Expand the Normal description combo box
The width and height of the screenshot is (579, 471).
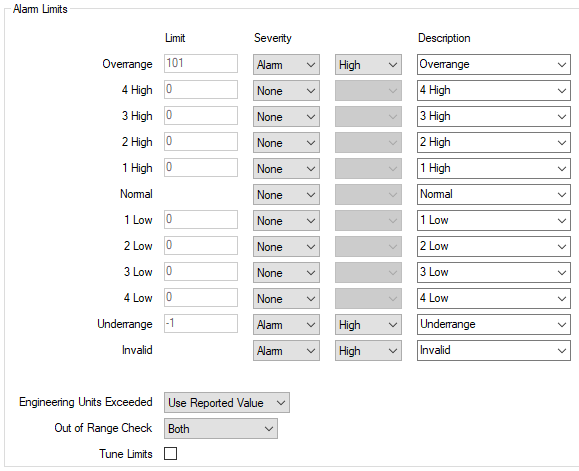click(x=494, y=195)
